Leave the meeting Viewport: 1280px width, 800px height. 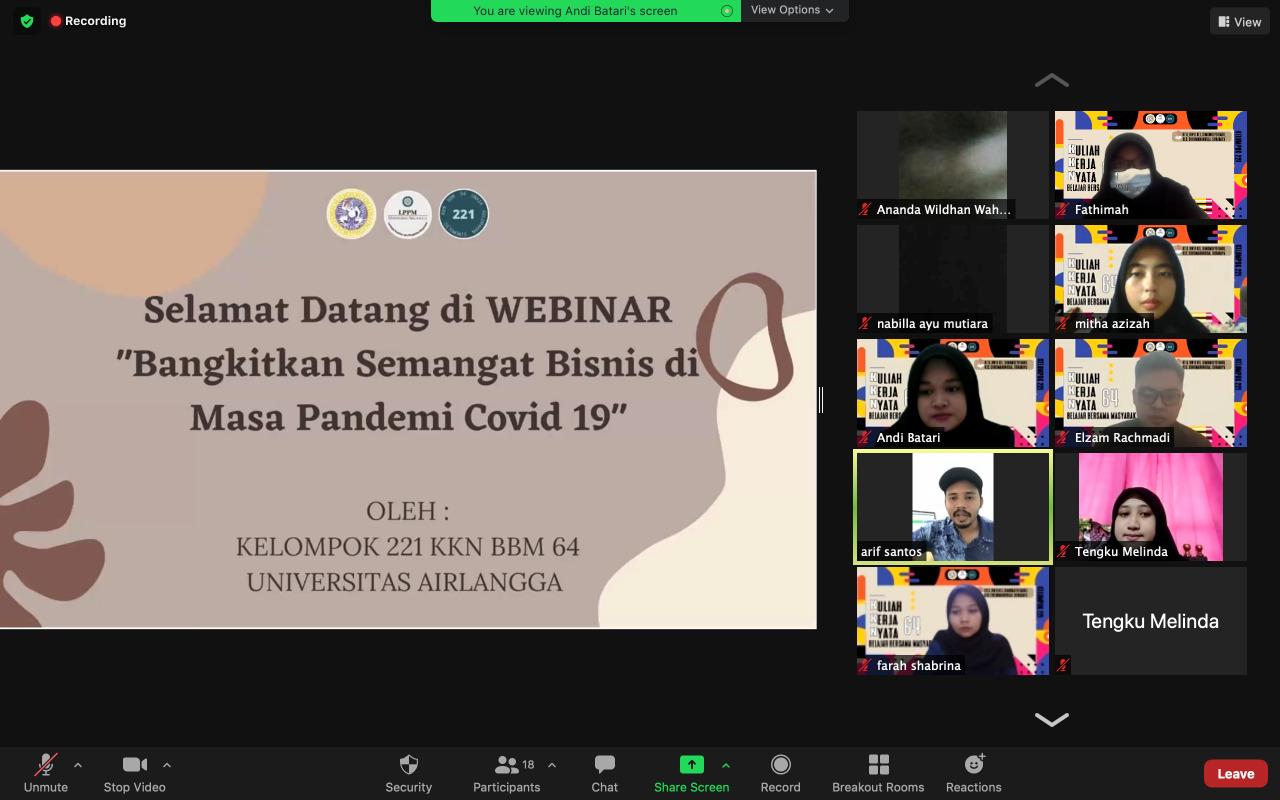pyautogui.click(x=1235, y=774)
